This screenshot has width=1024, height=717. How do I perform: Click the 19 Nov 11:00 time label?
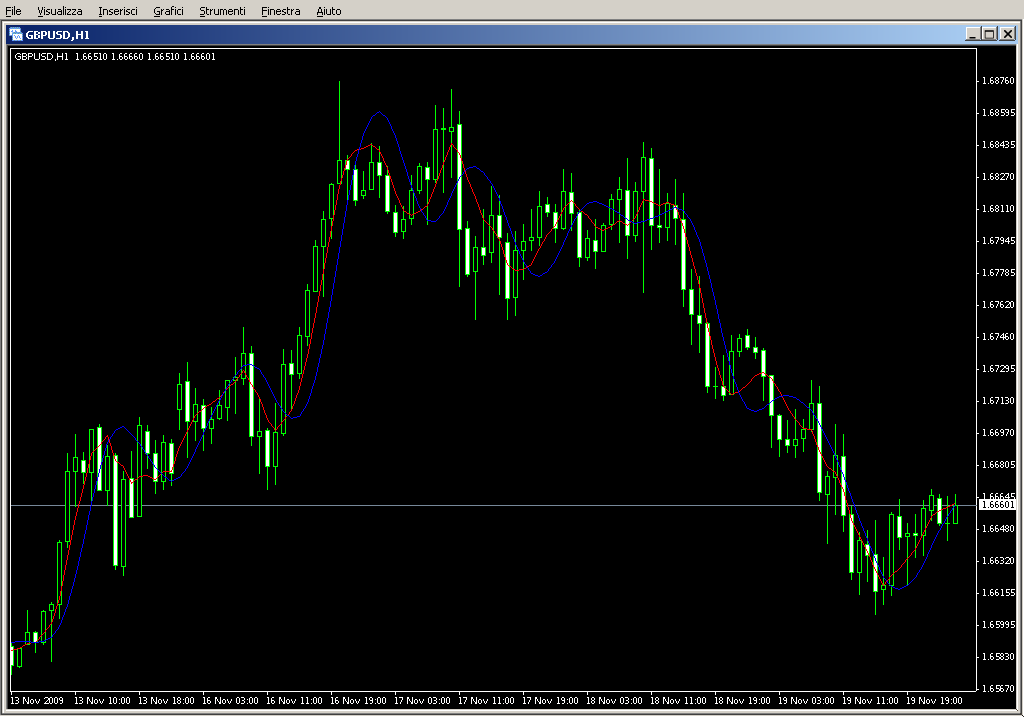pos(871,701)
